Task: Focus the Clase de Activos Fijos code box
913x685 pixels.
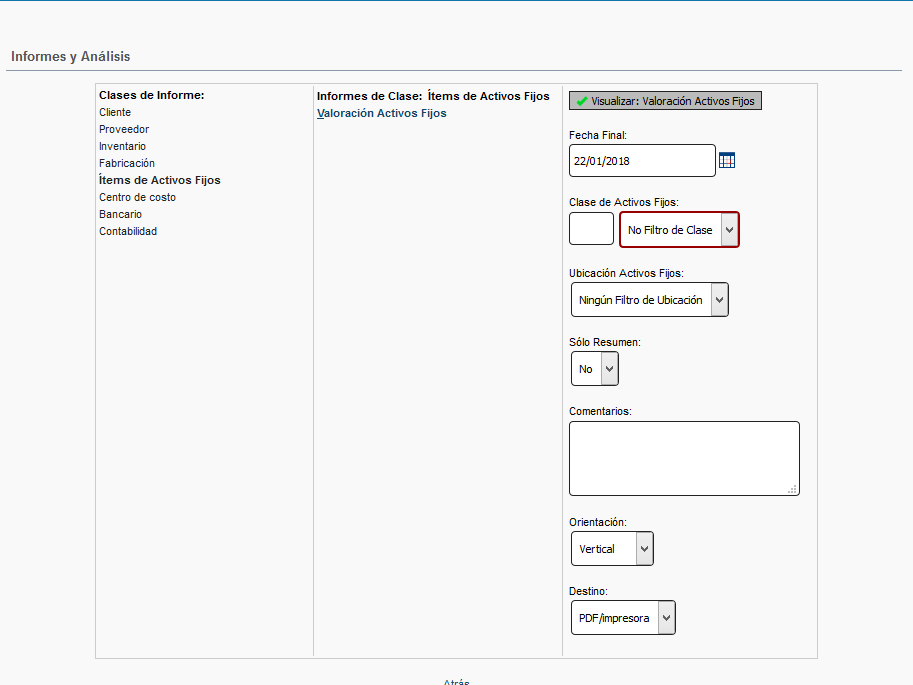Action: click(x=591, y=229)
